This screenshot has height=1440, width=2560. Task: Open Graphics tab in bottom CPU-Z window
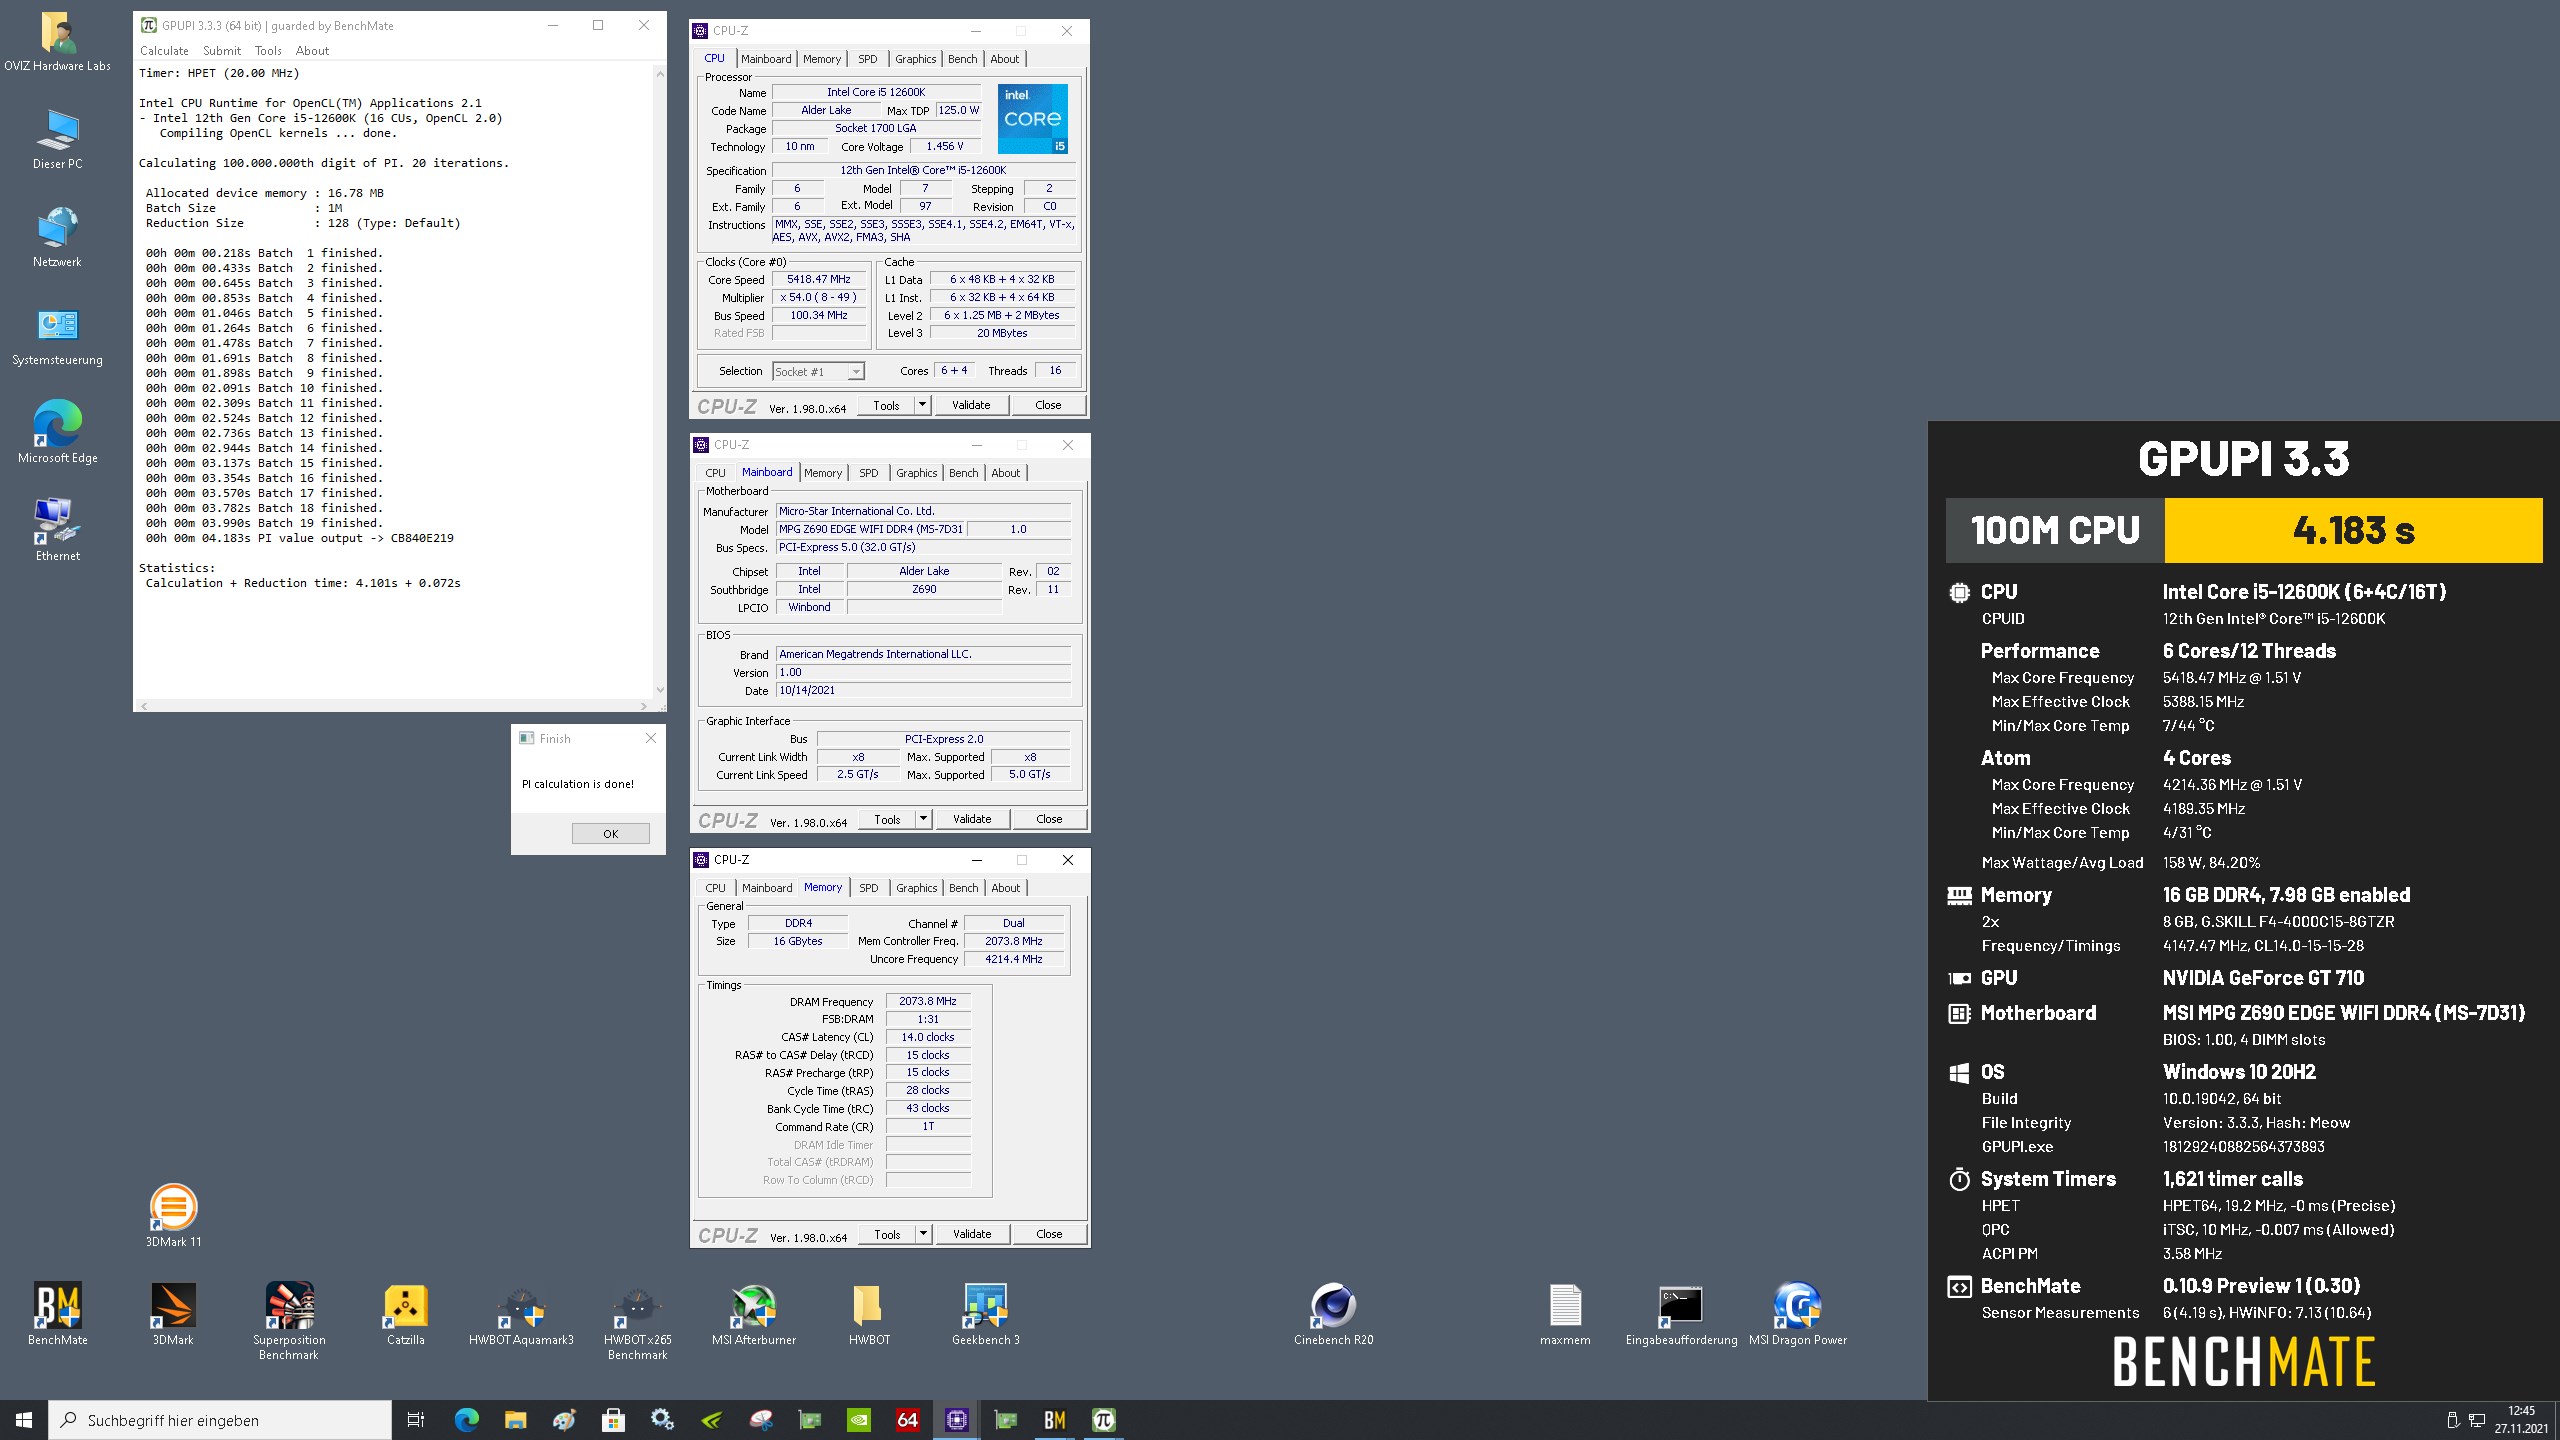click(917, 888)
